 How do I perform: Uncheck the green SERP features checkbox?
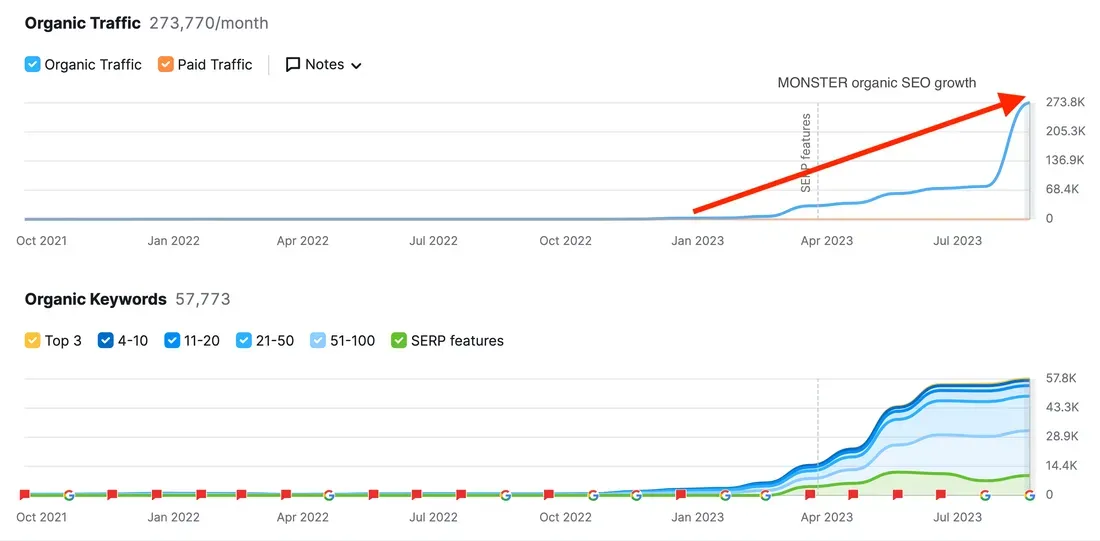tap(398, 341)
